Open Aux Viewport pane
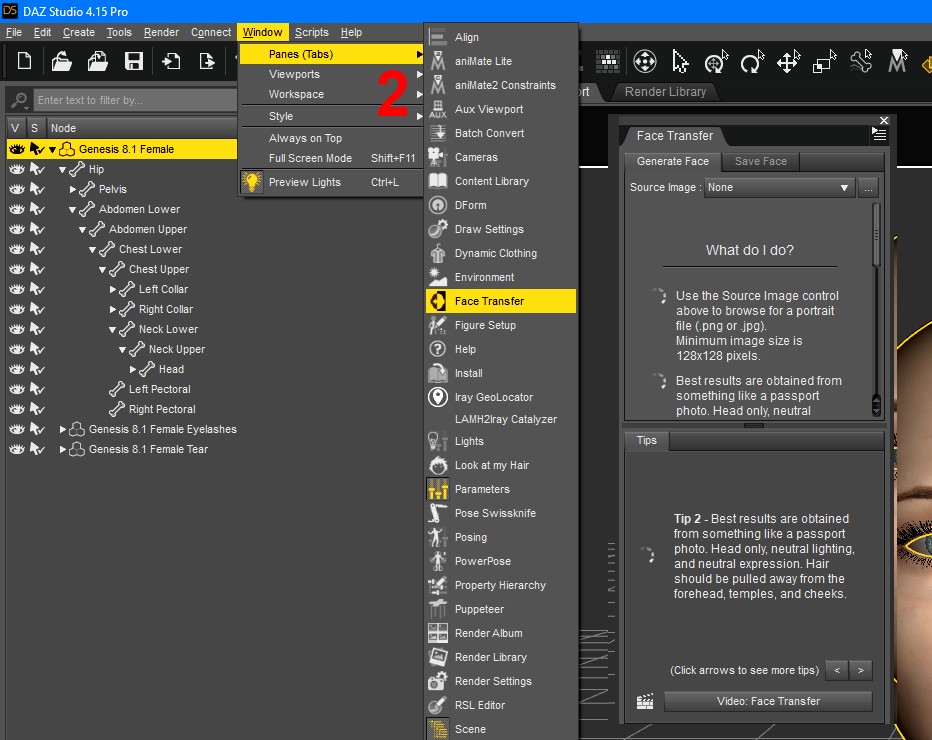932x740 pixels. pyautogui.click(x=501, y=109)
